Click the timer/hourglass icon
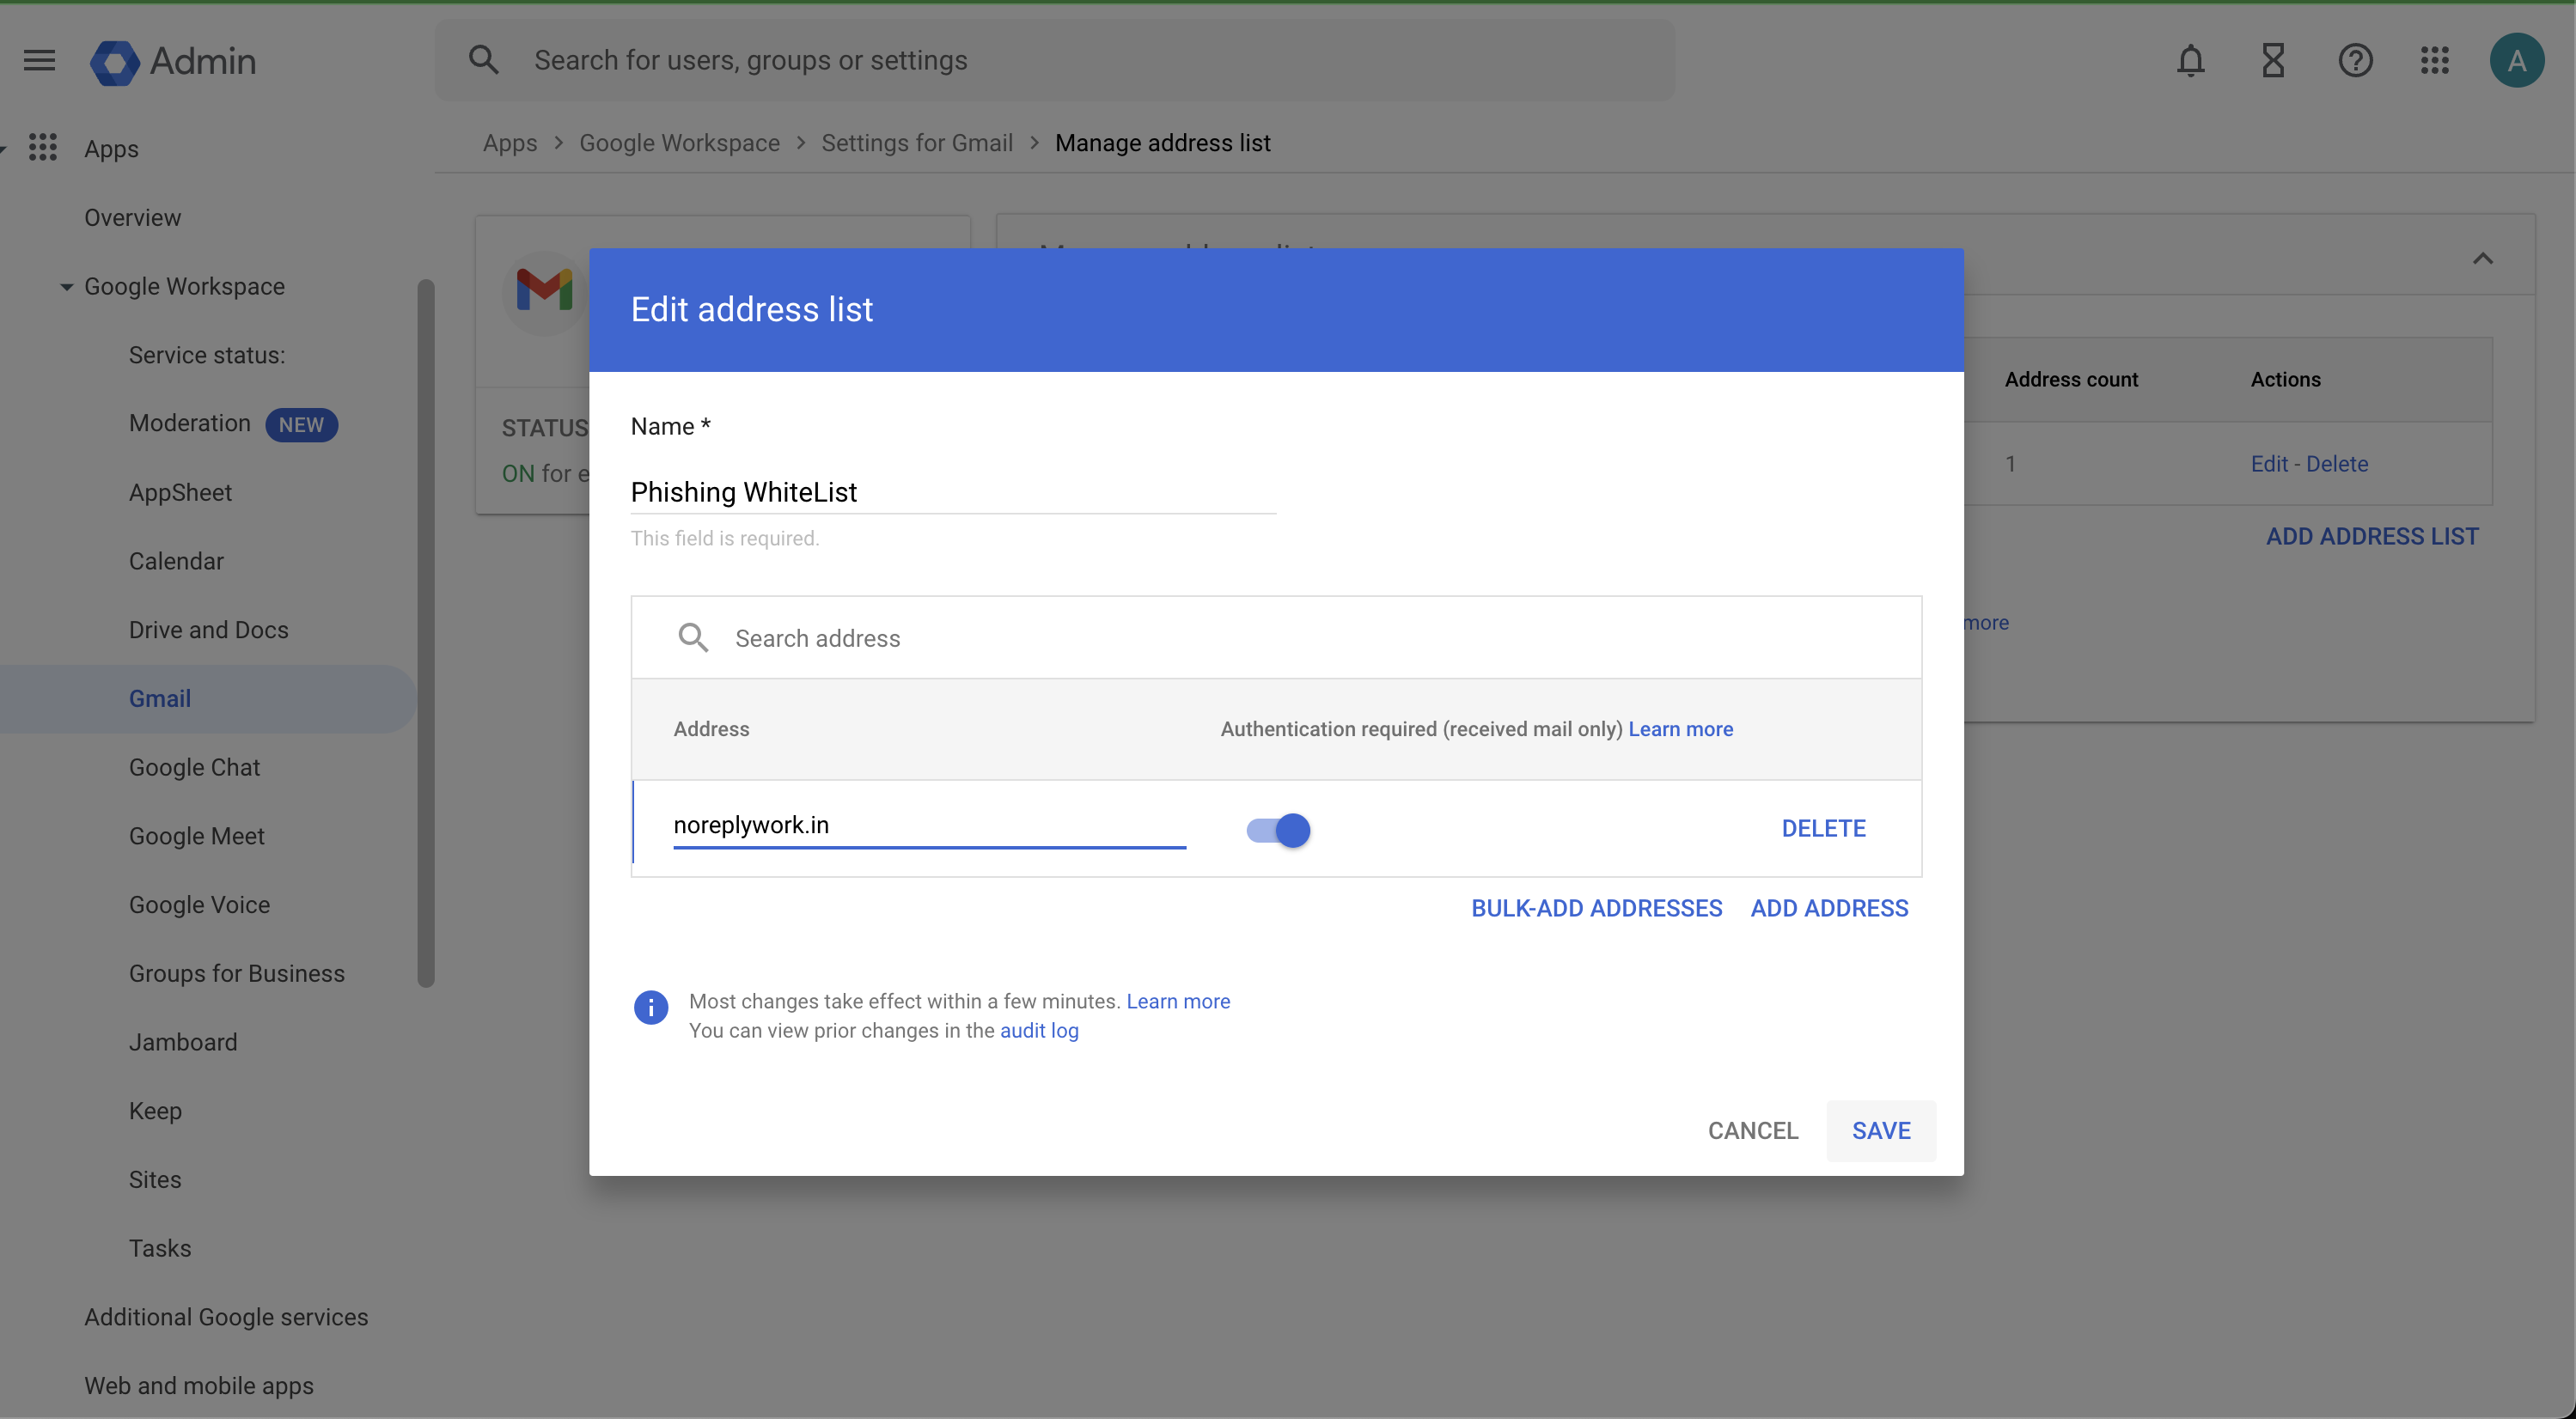Screen dimensions: 2576x1419 click(2272, 59)
